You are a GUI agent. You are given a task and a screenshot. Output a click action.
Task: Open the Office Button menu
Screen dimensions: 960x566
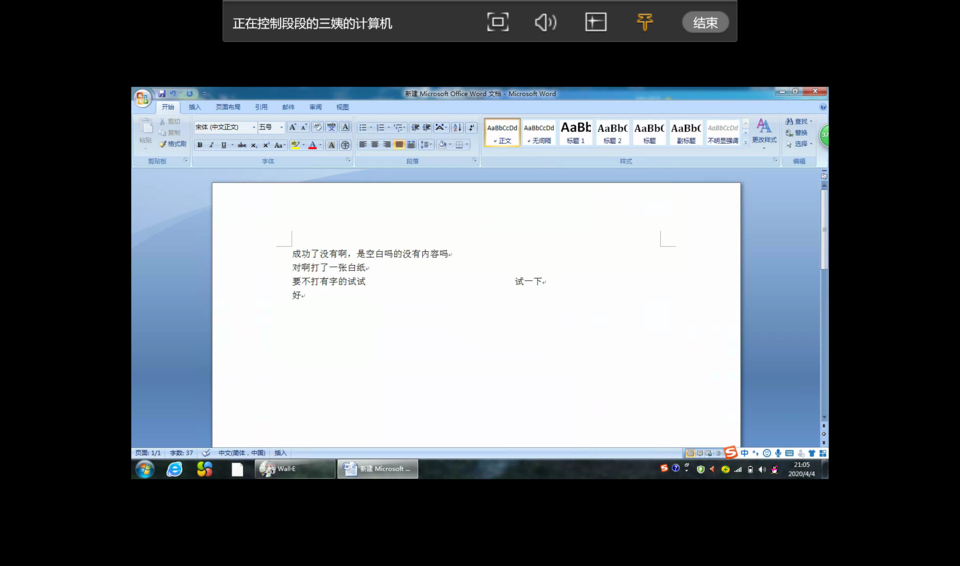pos(142,98)
